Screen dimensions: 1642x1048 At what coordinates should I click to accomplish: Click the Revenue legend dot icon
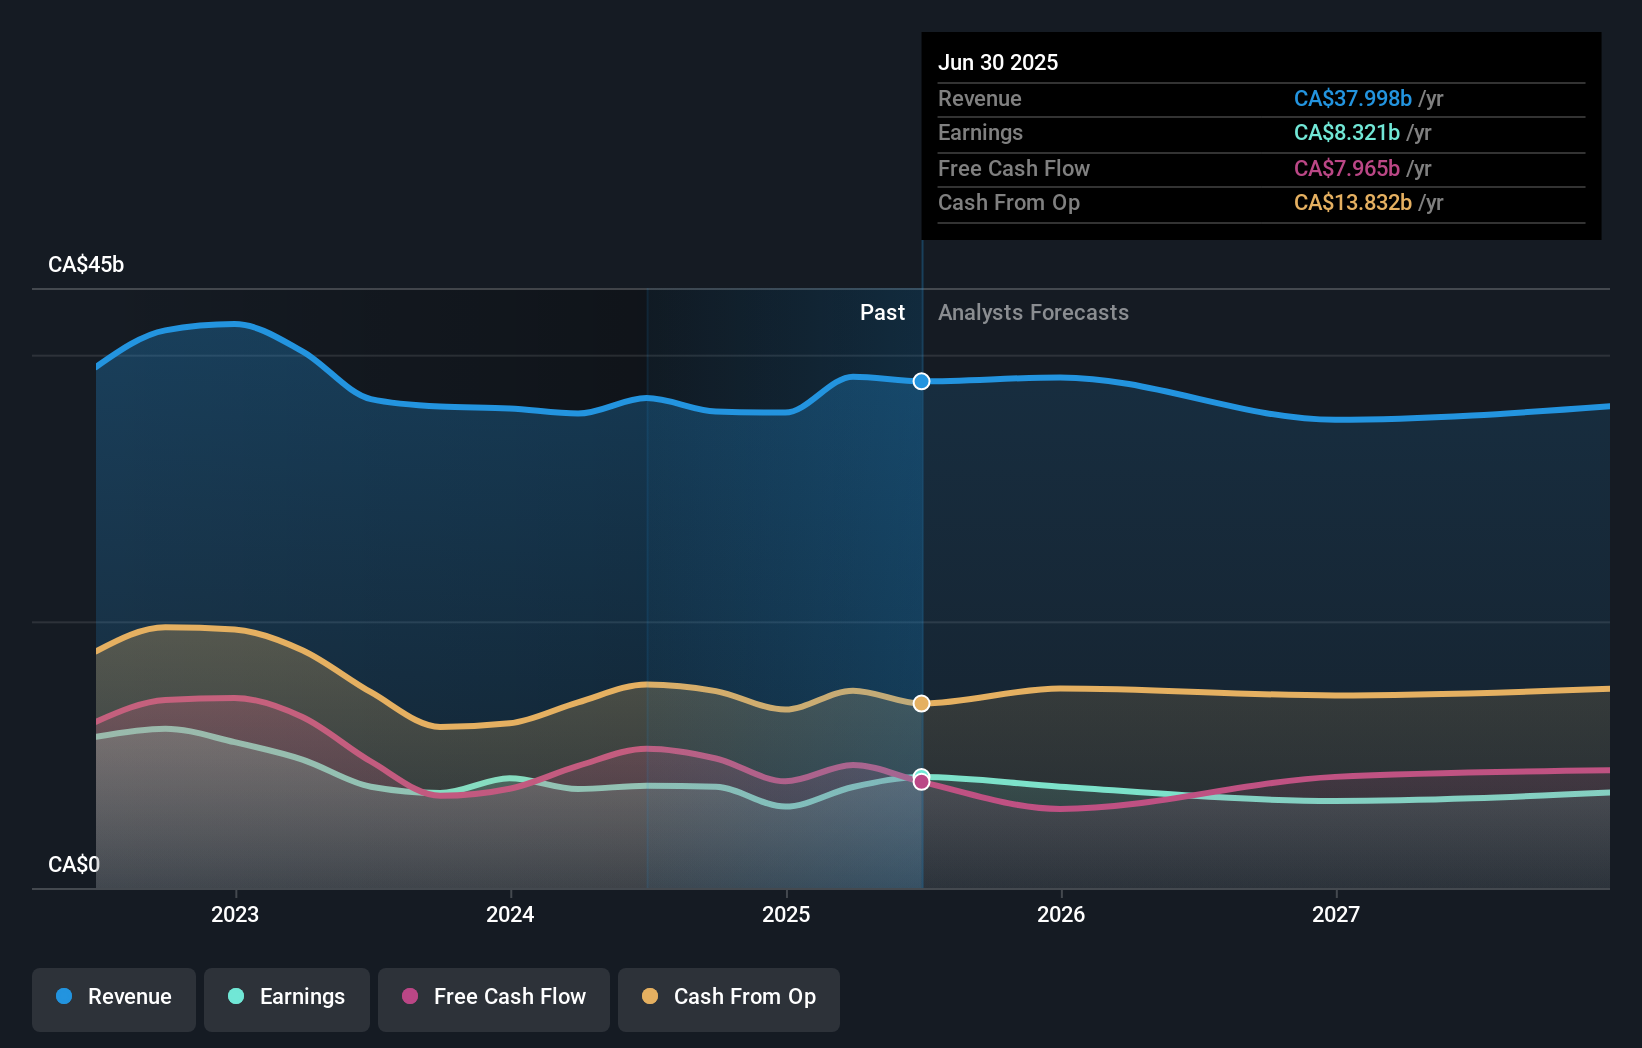coord(64,997)
